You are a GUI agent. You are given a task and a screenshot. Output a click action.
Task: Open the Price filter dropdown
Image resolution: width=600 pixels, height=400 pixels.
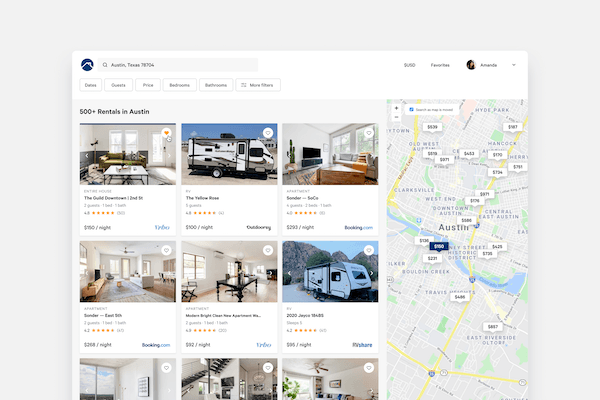point(148,86)
